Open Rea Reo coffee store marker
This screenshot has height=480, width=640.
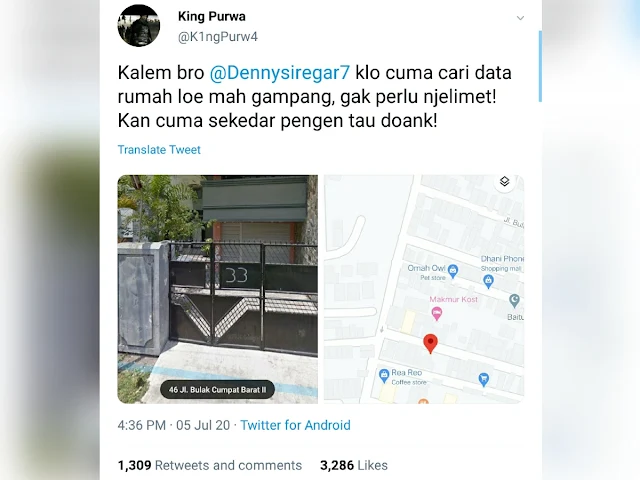tap(384, 376)
